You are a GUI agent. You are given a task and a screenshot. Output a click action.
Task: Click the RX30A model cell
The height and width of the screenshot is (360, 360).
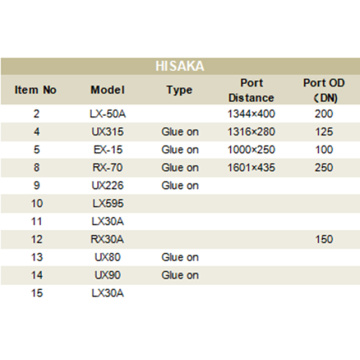[108, 239]
